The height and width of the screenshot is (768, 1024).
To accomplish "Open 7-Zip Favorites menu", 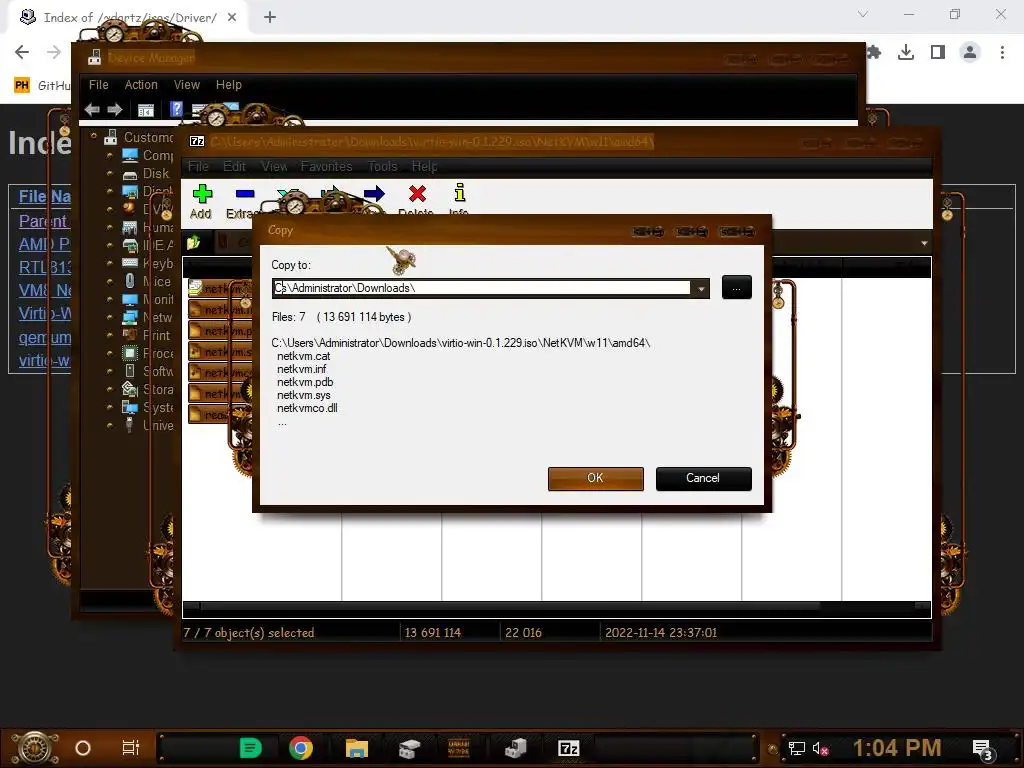I will coord(327,167).
